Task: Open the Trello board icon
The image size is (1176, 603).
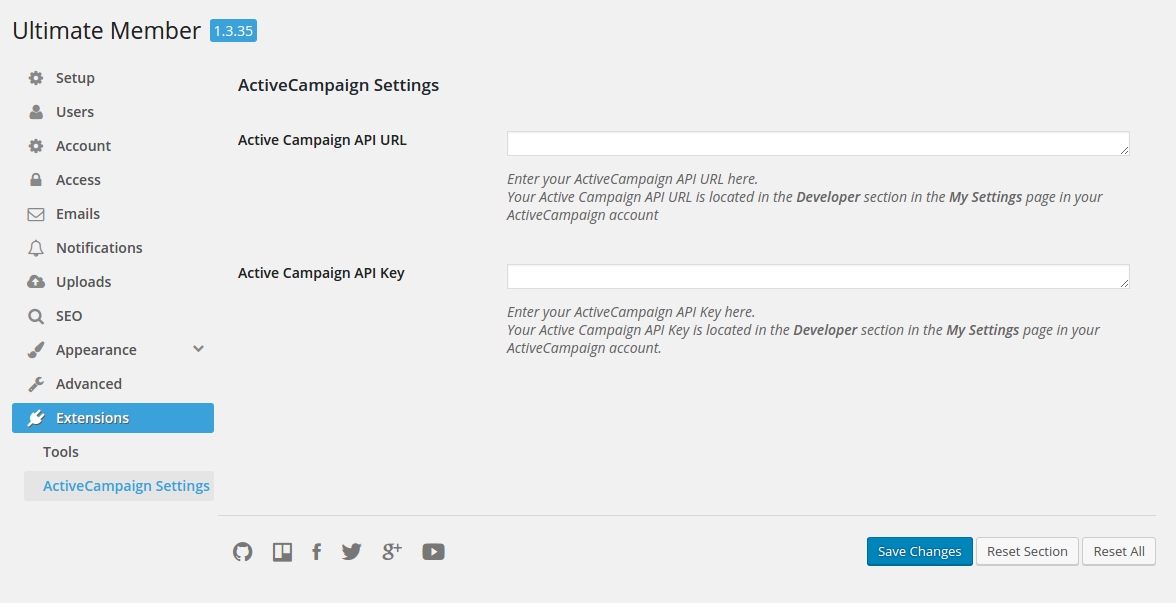Action: point(282,552)
